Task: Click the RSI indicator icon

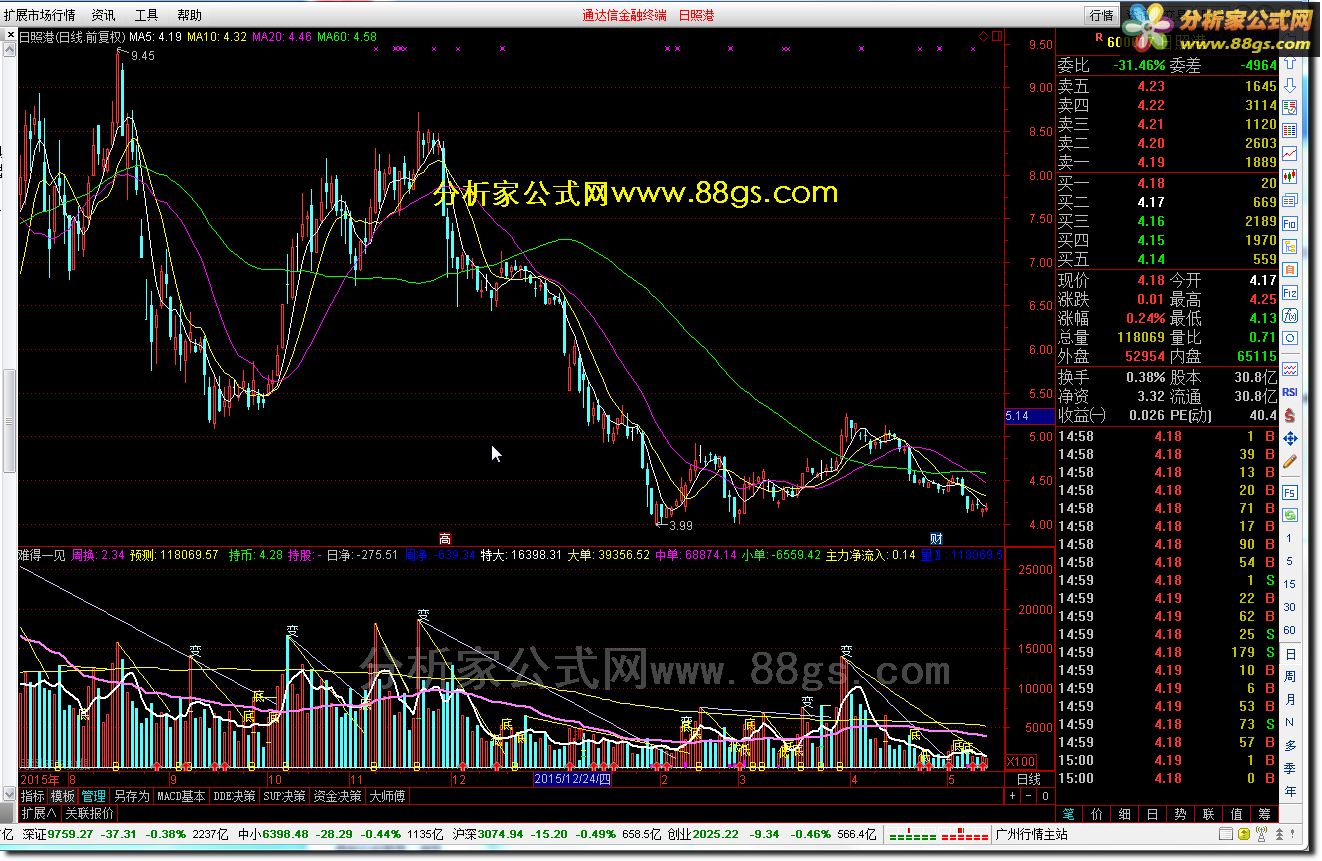Action: click(x=1290, y=392)
